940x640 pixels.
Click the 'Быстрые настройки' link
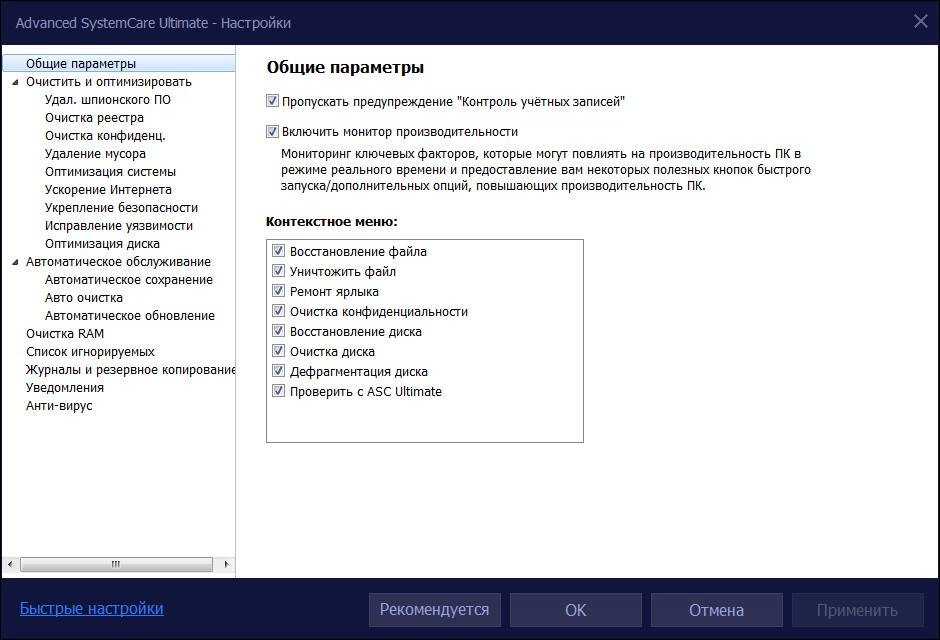tap(91, 608)
